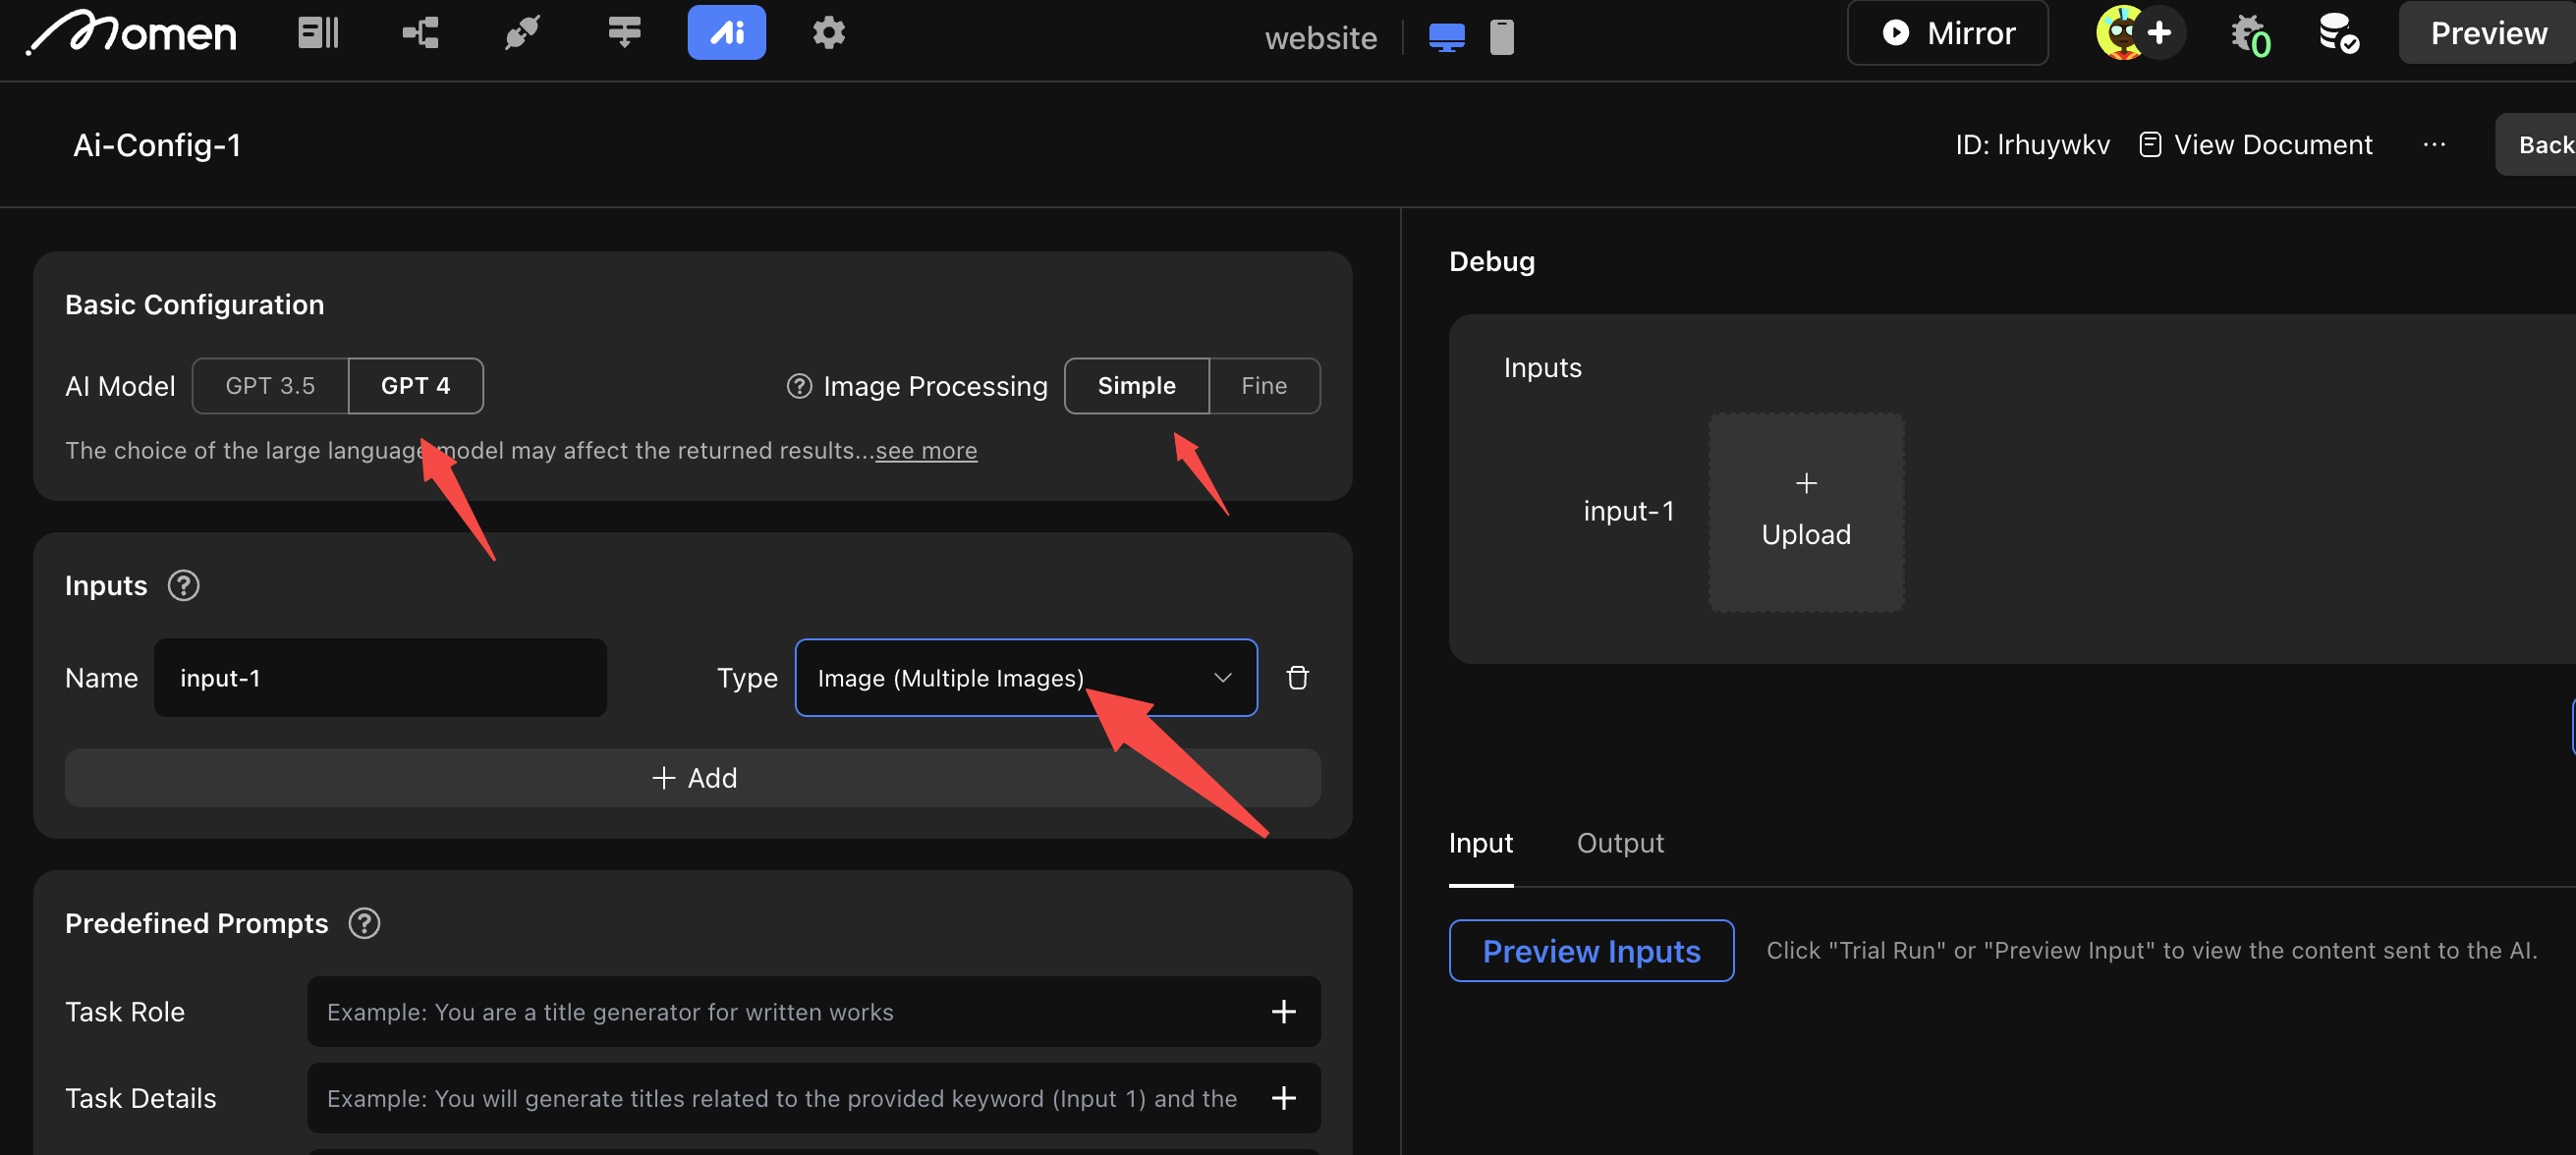Expand the Task Details prompt field

(1283, 1098)
